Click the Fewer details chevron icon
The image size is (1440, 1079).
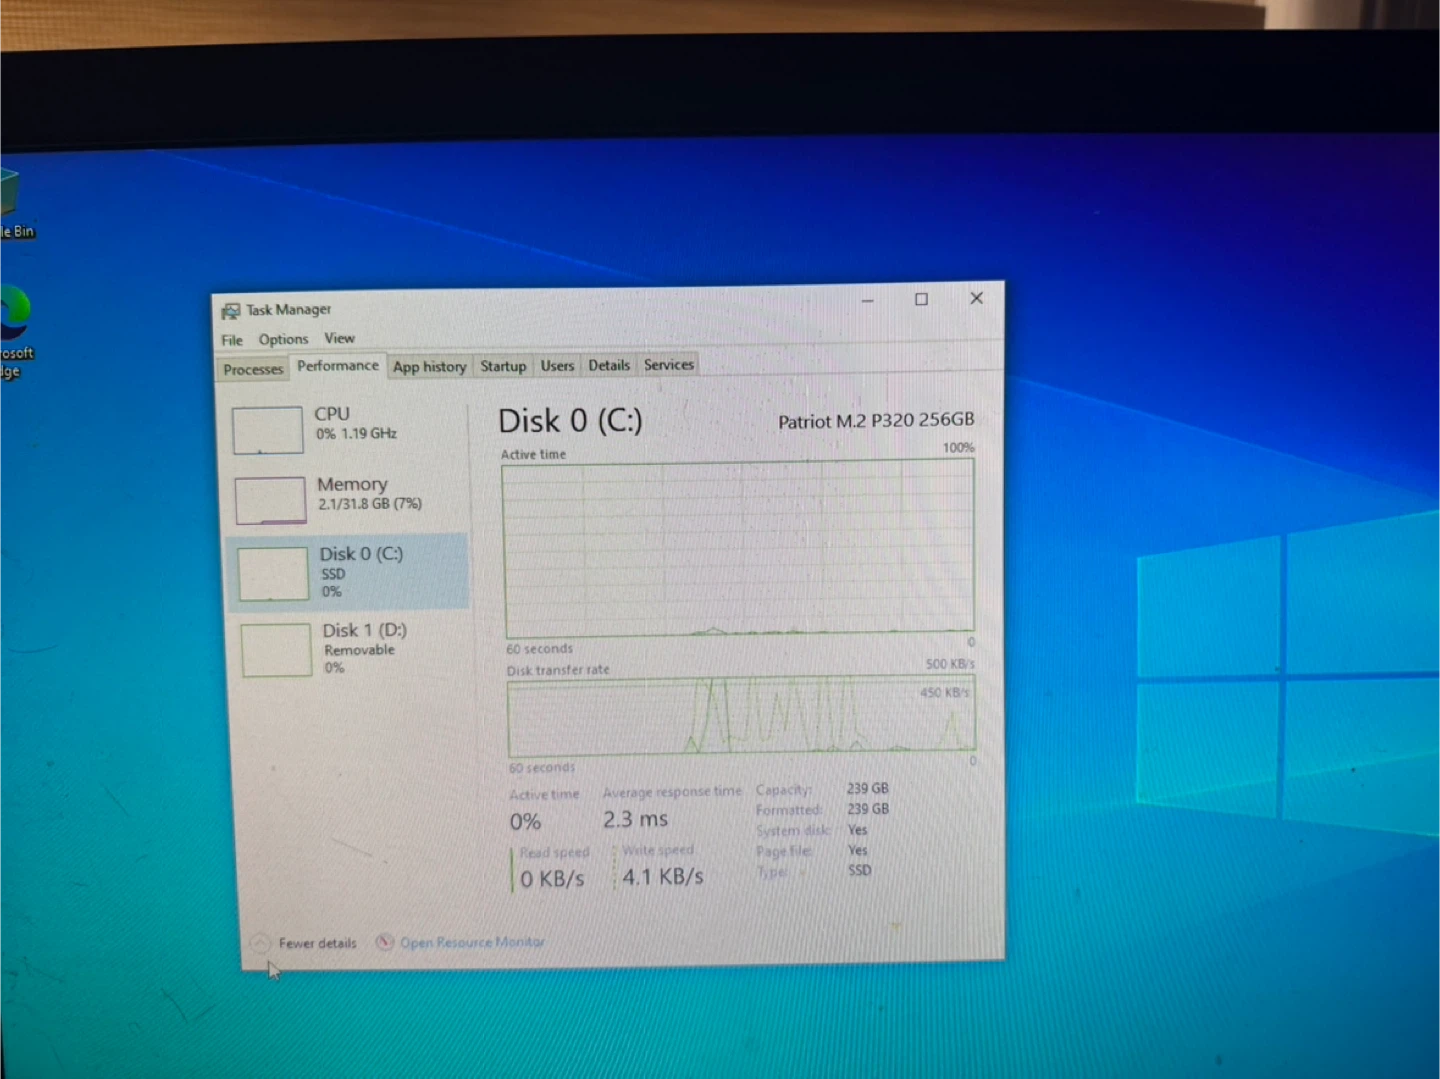260,943
